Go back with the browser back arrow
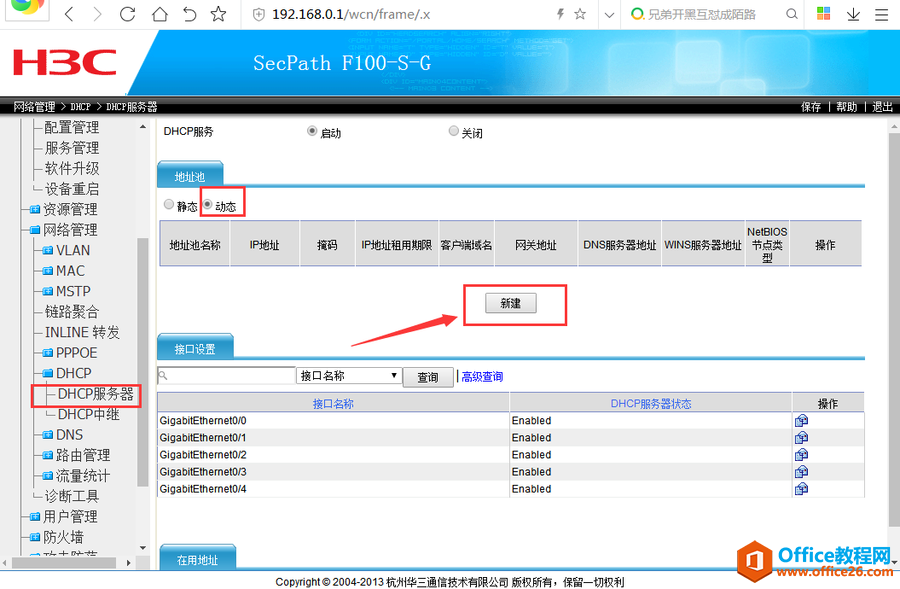Image resolution: width=900 pixels, height=589 pixels. point(69,14)
